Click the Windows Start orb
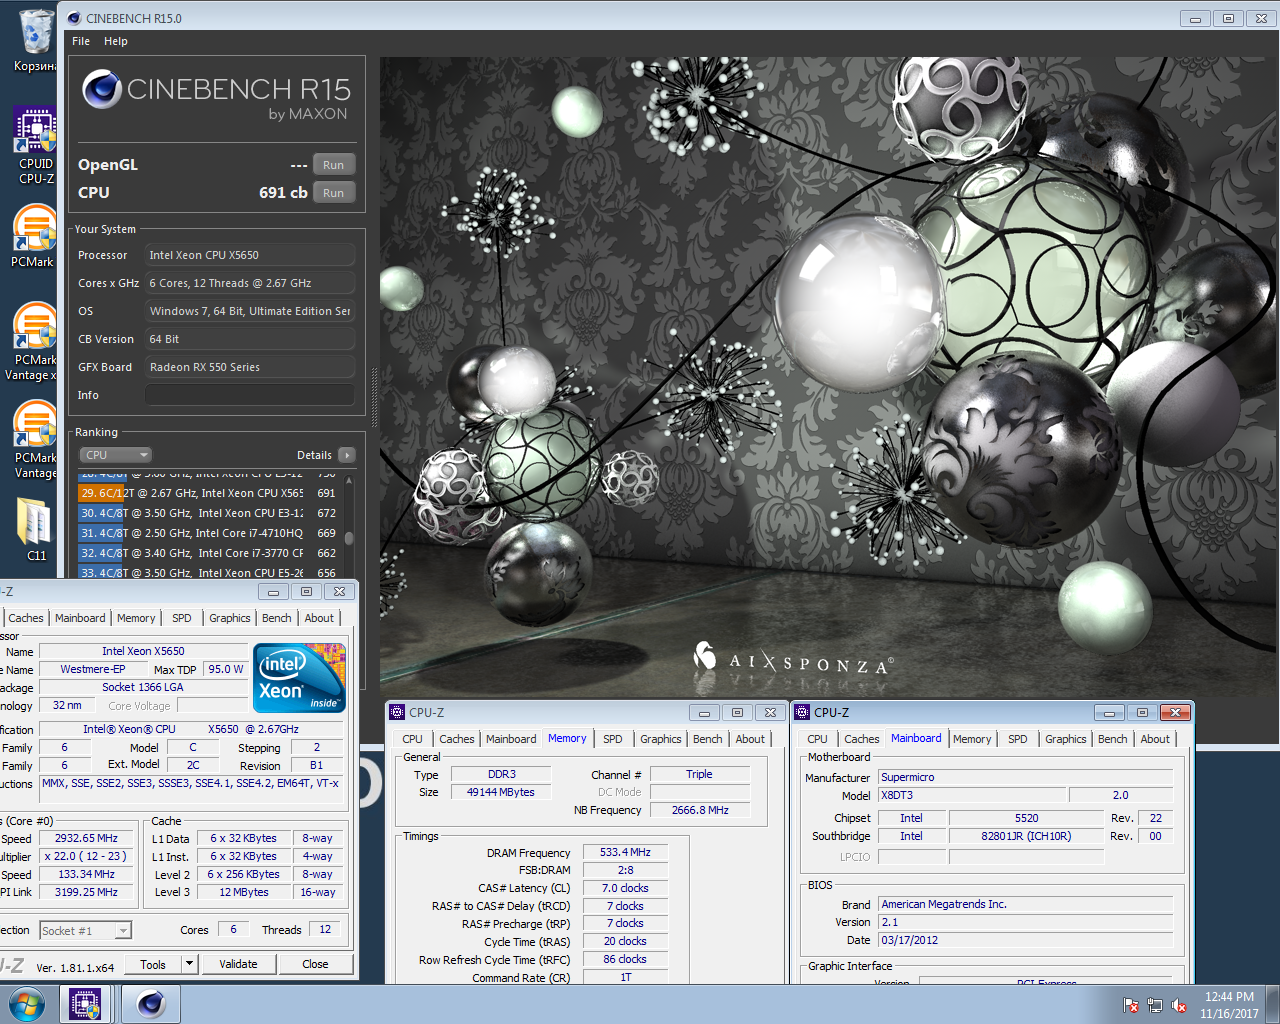 pos(27,1004)
